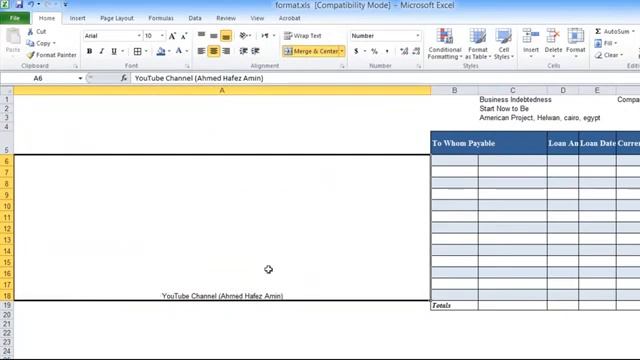The height and width of the screenshot is (360, 640).
Task: Toggle Underline formatting
Action: click(x=114, y=51)
